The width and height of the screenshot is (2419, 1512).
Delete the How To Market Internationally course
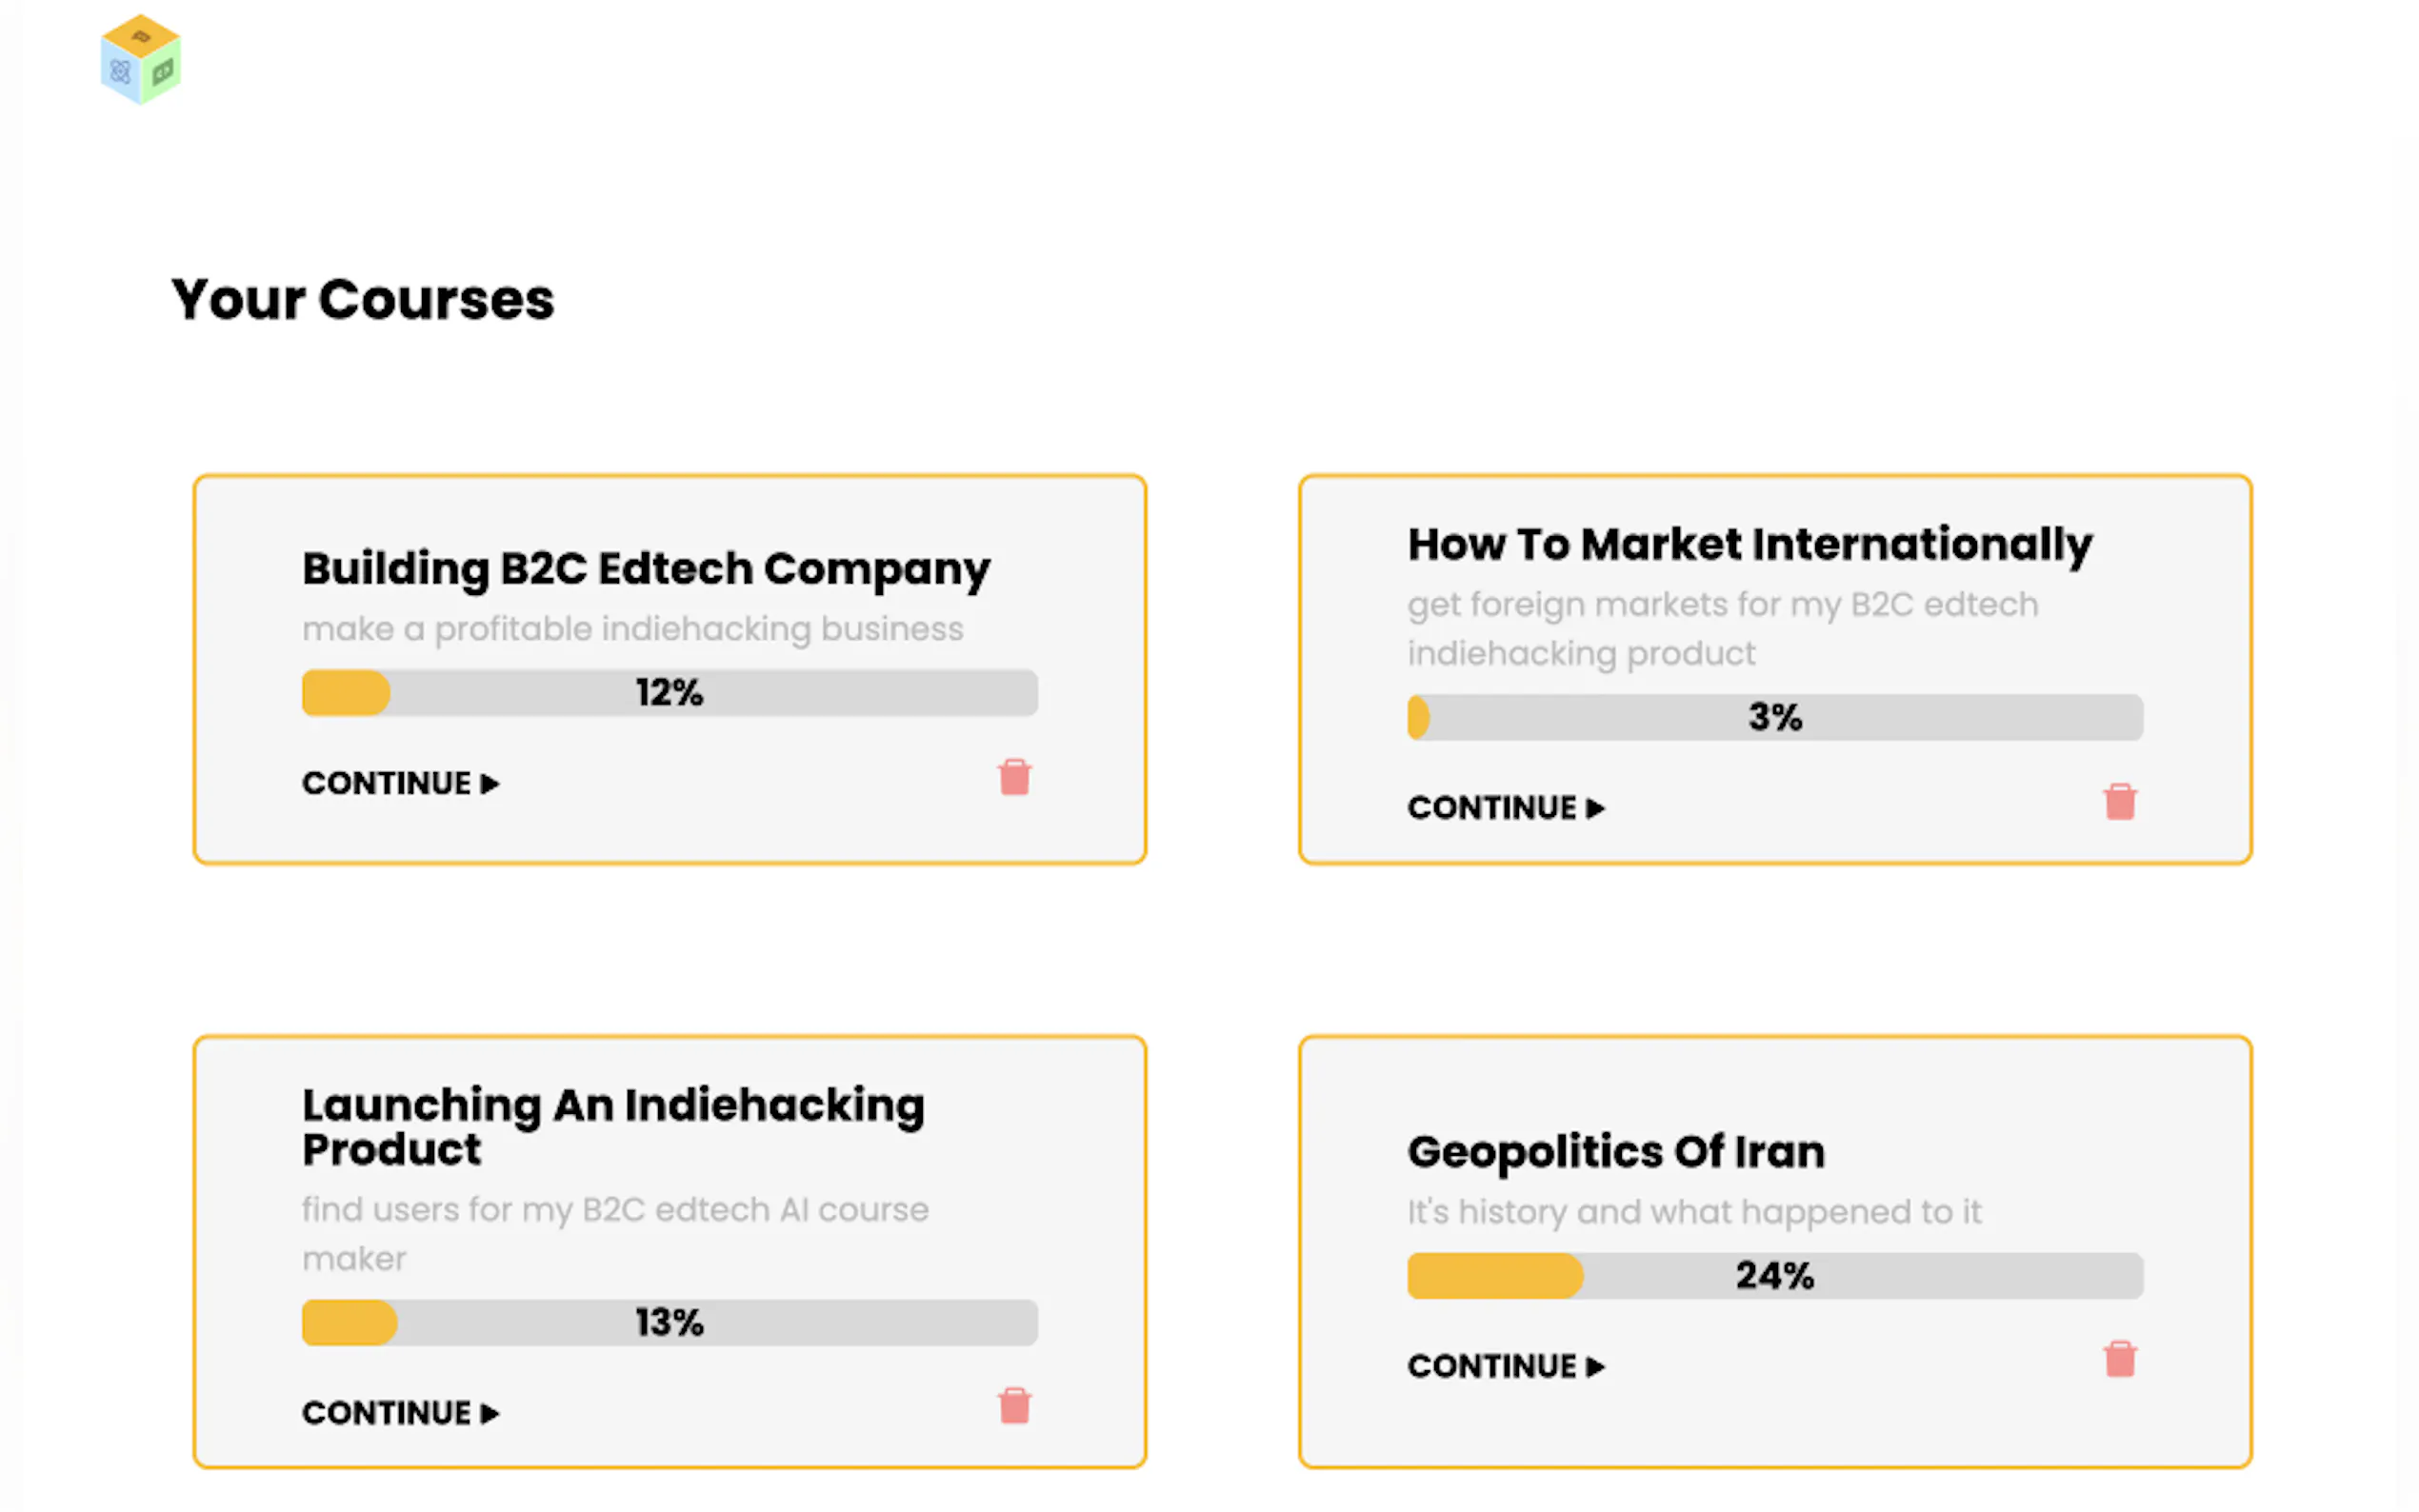[x=2119, y=802]
